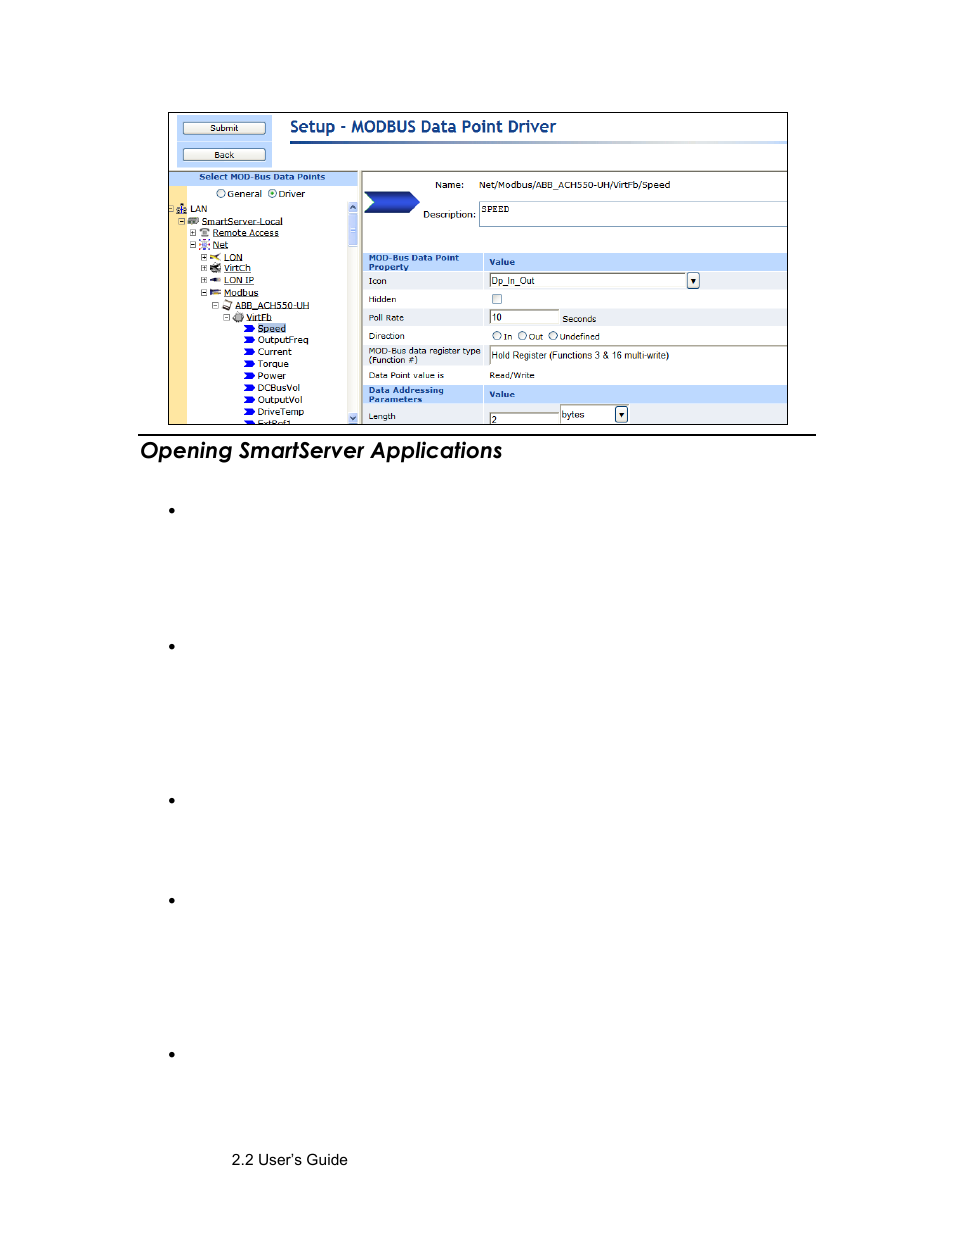The image size is (954, 1235).
Task: Select the Speed data point
Action: click(272, 328)
